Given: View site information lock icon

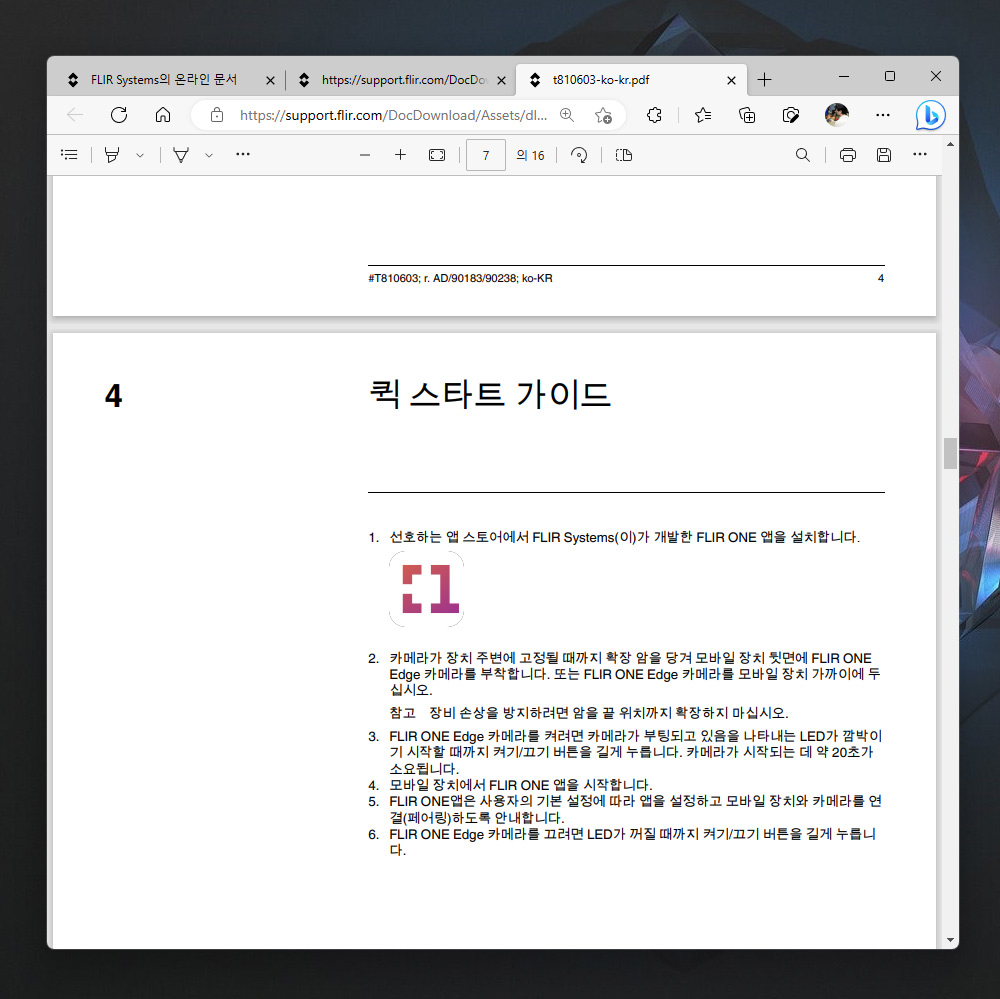Looking at the screenshot, I should 217,115.
